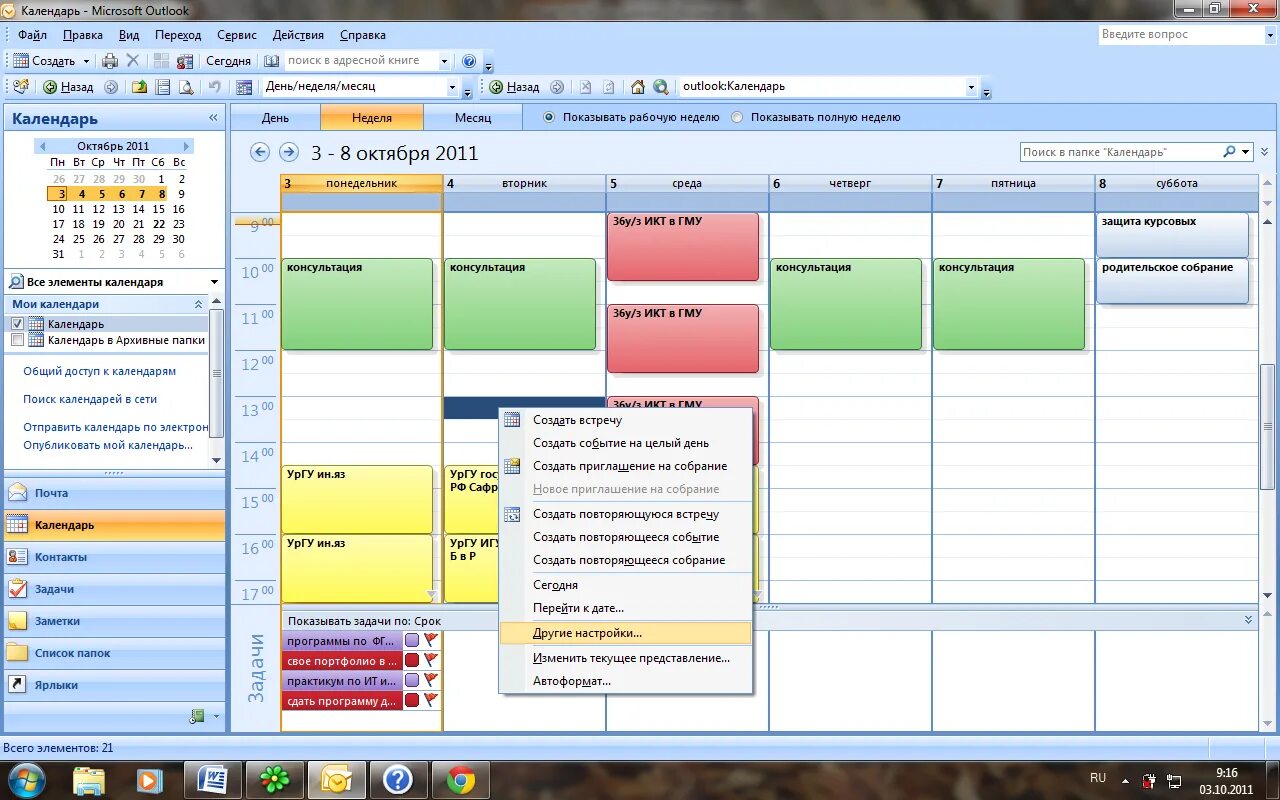The image size is (1280, 800).
Task: Click in 'Поиск в папке Календарь' field
Action: (1118, 152)
